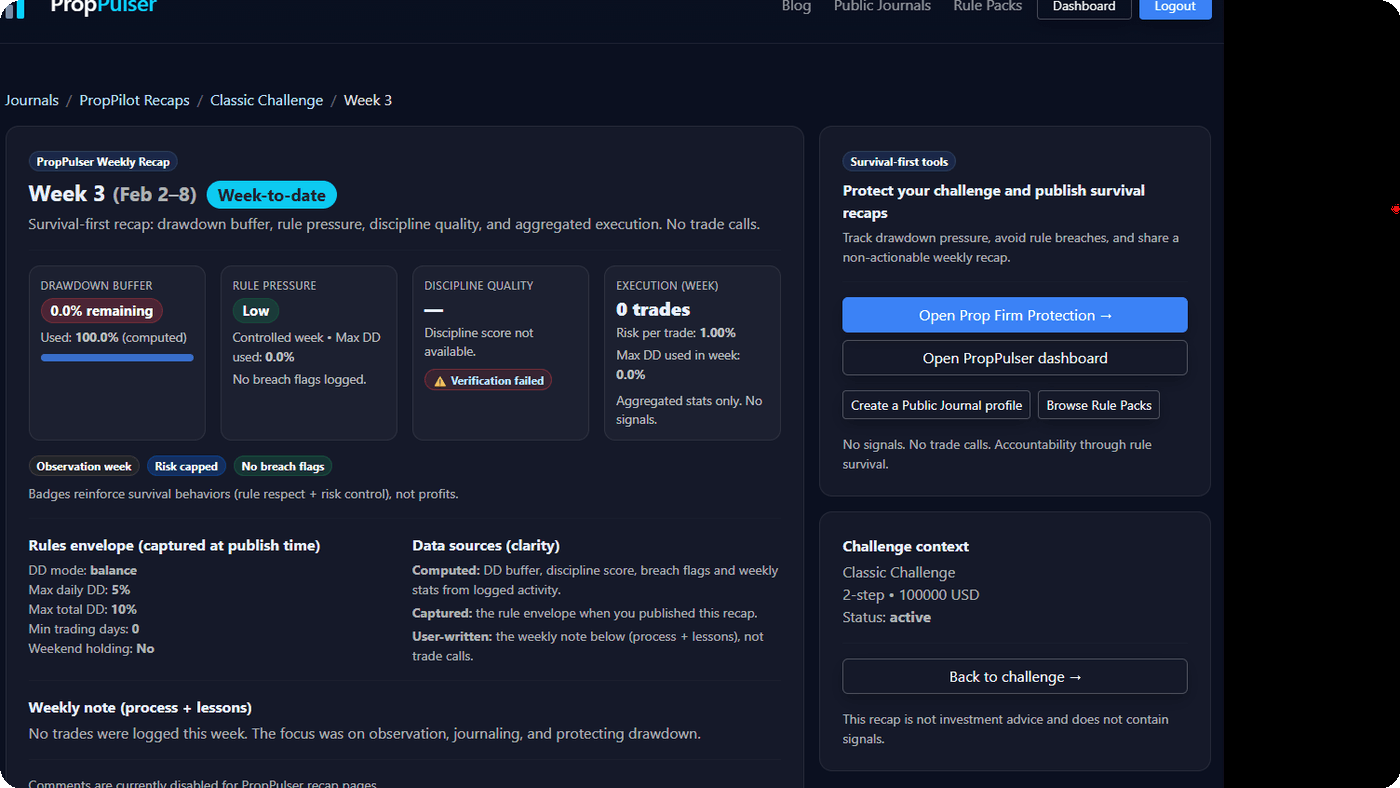Click the Weekly note heading
Image resolution: width=1400 pixels, height=788 pixels.
pos(140,708)
